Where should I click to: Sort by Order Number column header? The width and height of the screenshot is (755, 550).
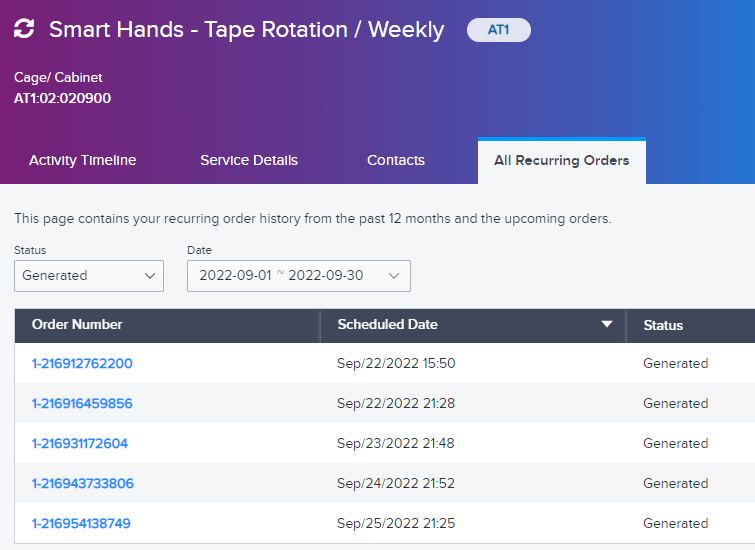[x=77, y=325]
